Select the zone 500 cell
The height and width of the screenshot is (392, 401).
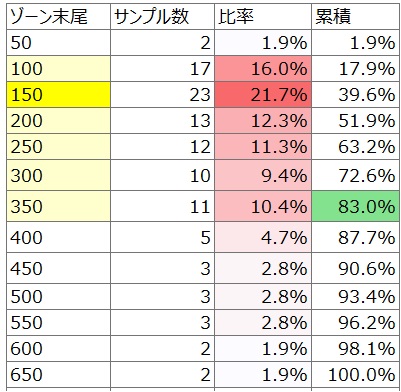[x=58, y=296]
